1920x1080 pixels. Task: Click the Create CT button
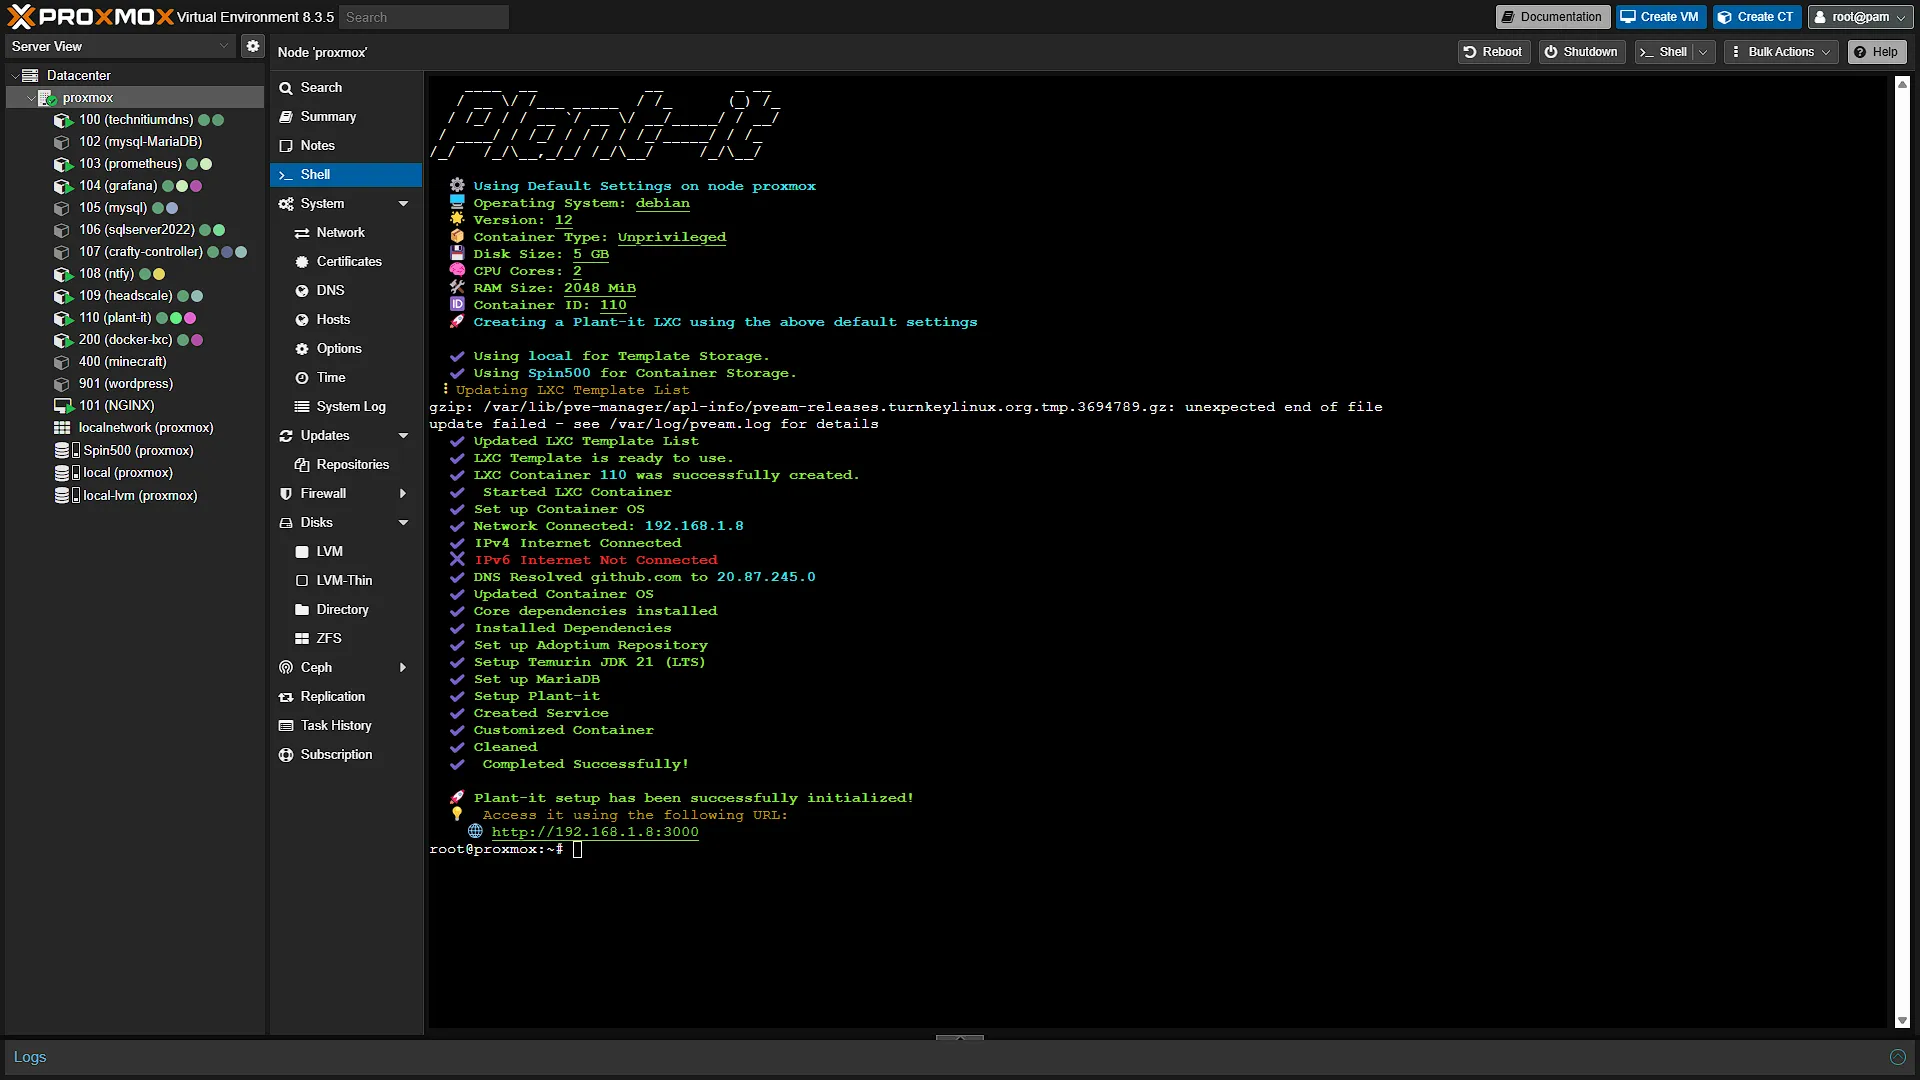pyautogui.click(x=1757, y=17)
